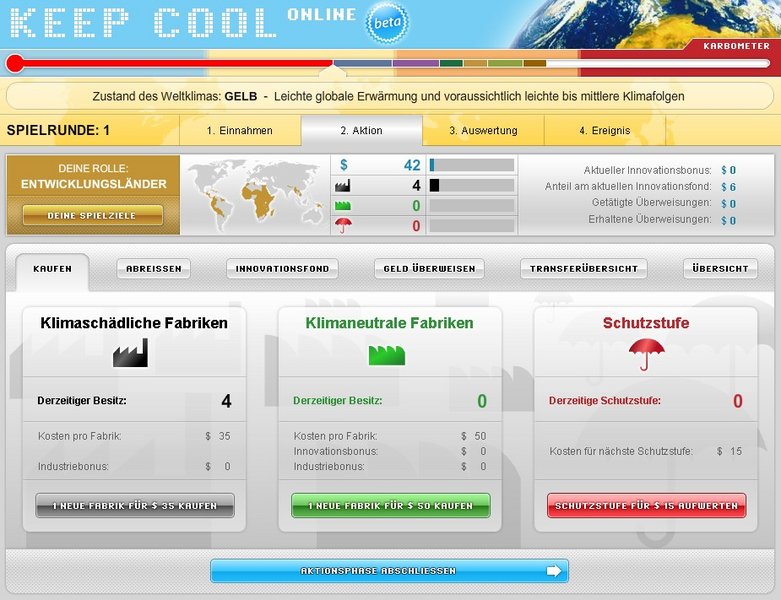Click Zustand des Weltklimas status message
781x600 pixels.
point(389,96)
